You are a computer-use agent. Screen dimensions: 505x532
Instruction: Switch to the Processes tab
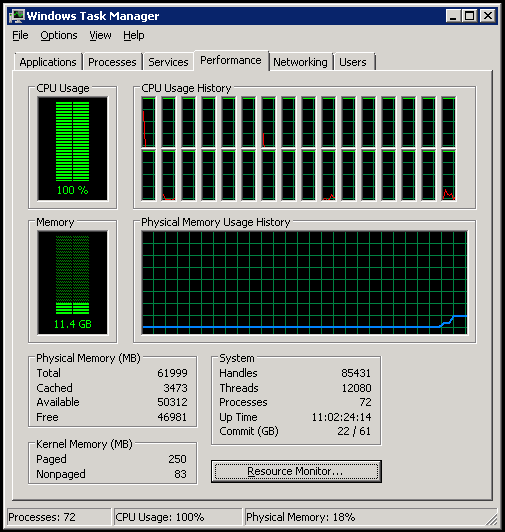112,62
